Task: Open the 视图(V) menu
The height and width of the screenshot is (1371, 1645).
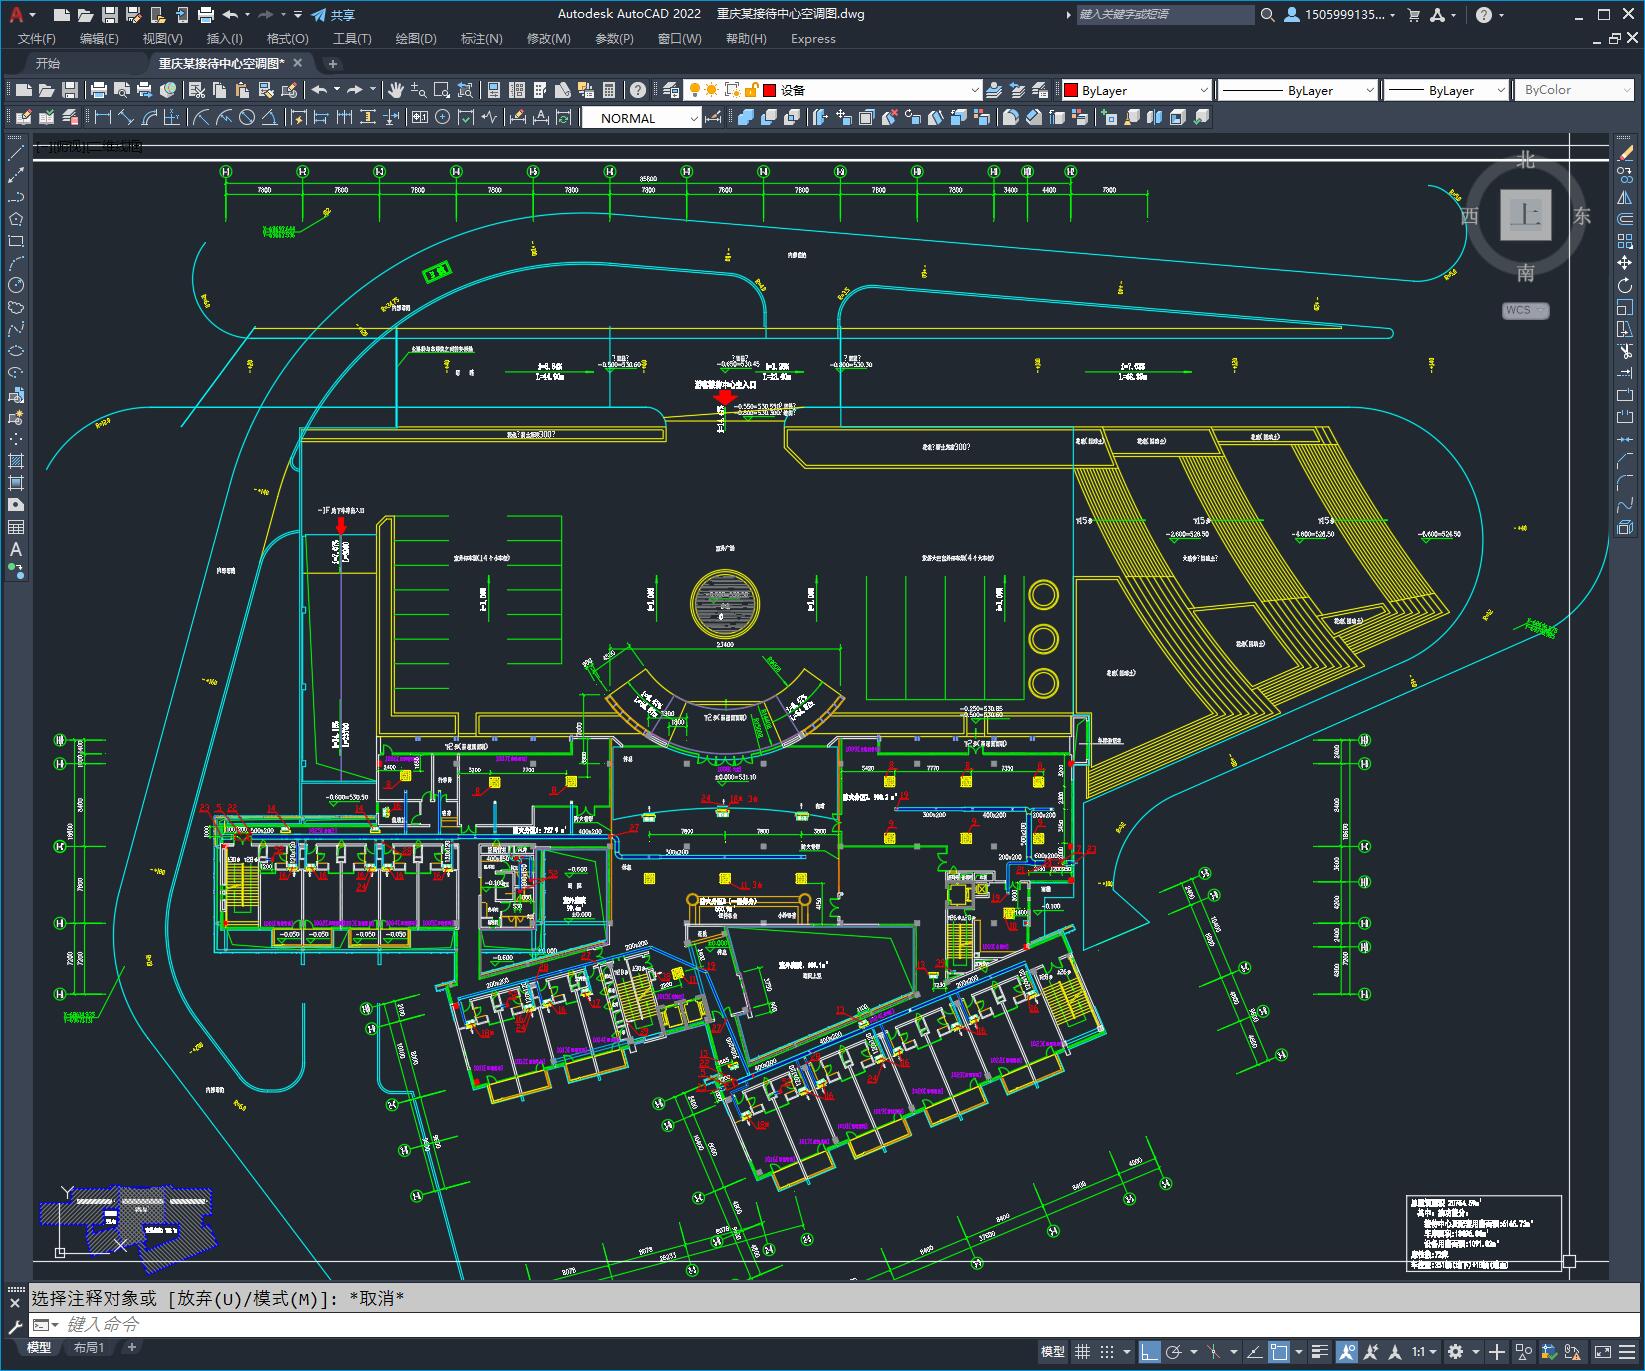Action: click(x=162, y=39)
